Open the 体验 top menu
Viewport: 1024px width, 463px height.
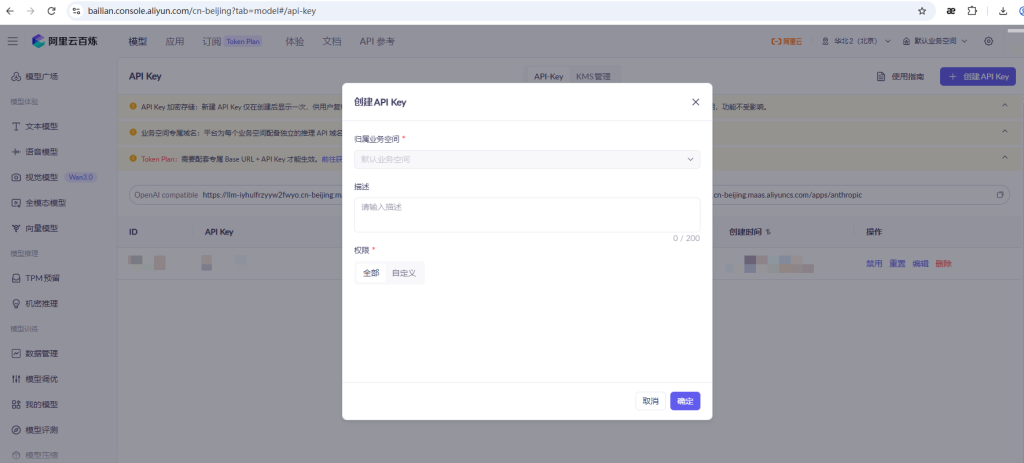pyautogui.click(x=295, y=41)
